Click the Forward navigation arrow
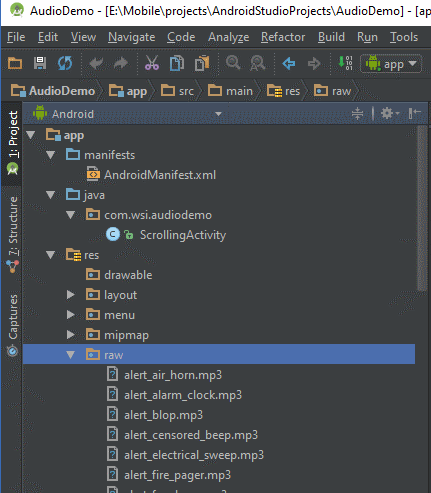Viewport: 431px width, 493px height. tap(314, 63)
